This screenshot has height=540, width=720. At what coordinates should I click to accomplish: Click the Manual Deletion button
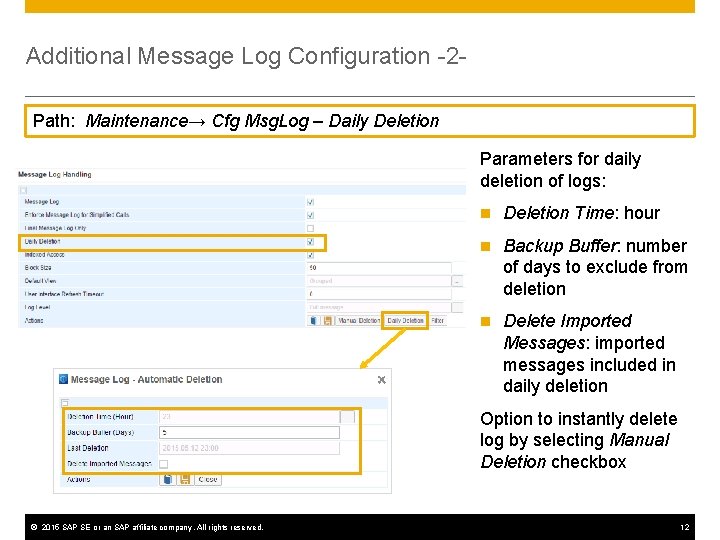(359, 321)
